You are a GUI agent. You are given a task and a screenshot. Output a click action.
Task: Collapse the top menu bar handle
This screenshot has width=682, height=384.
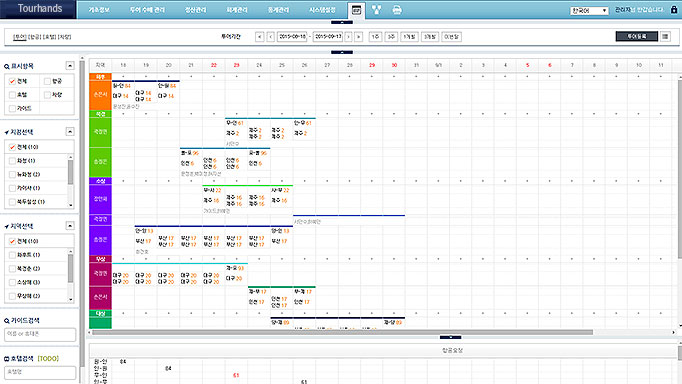click(x=342, y=22)
